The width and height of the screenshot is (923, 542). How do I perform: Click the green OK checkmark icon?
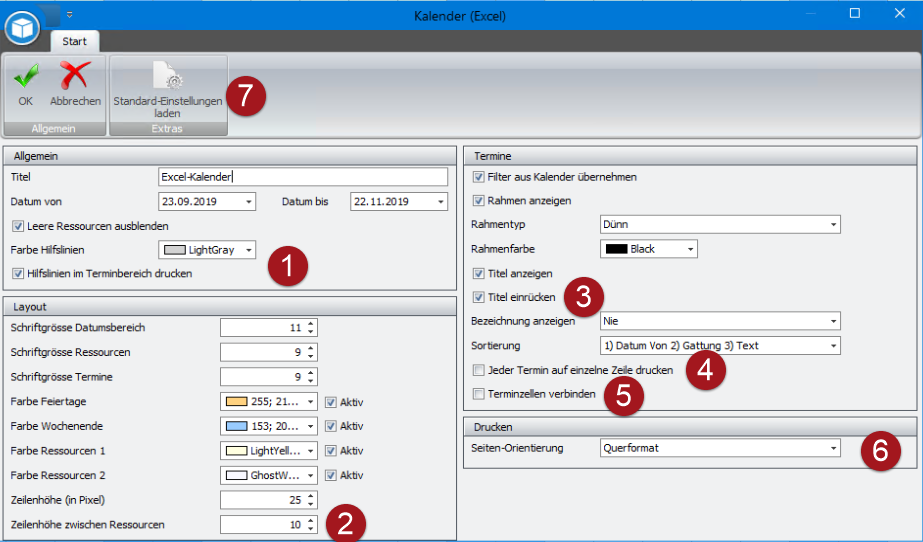pyautogui.click(x=25, y=77)
